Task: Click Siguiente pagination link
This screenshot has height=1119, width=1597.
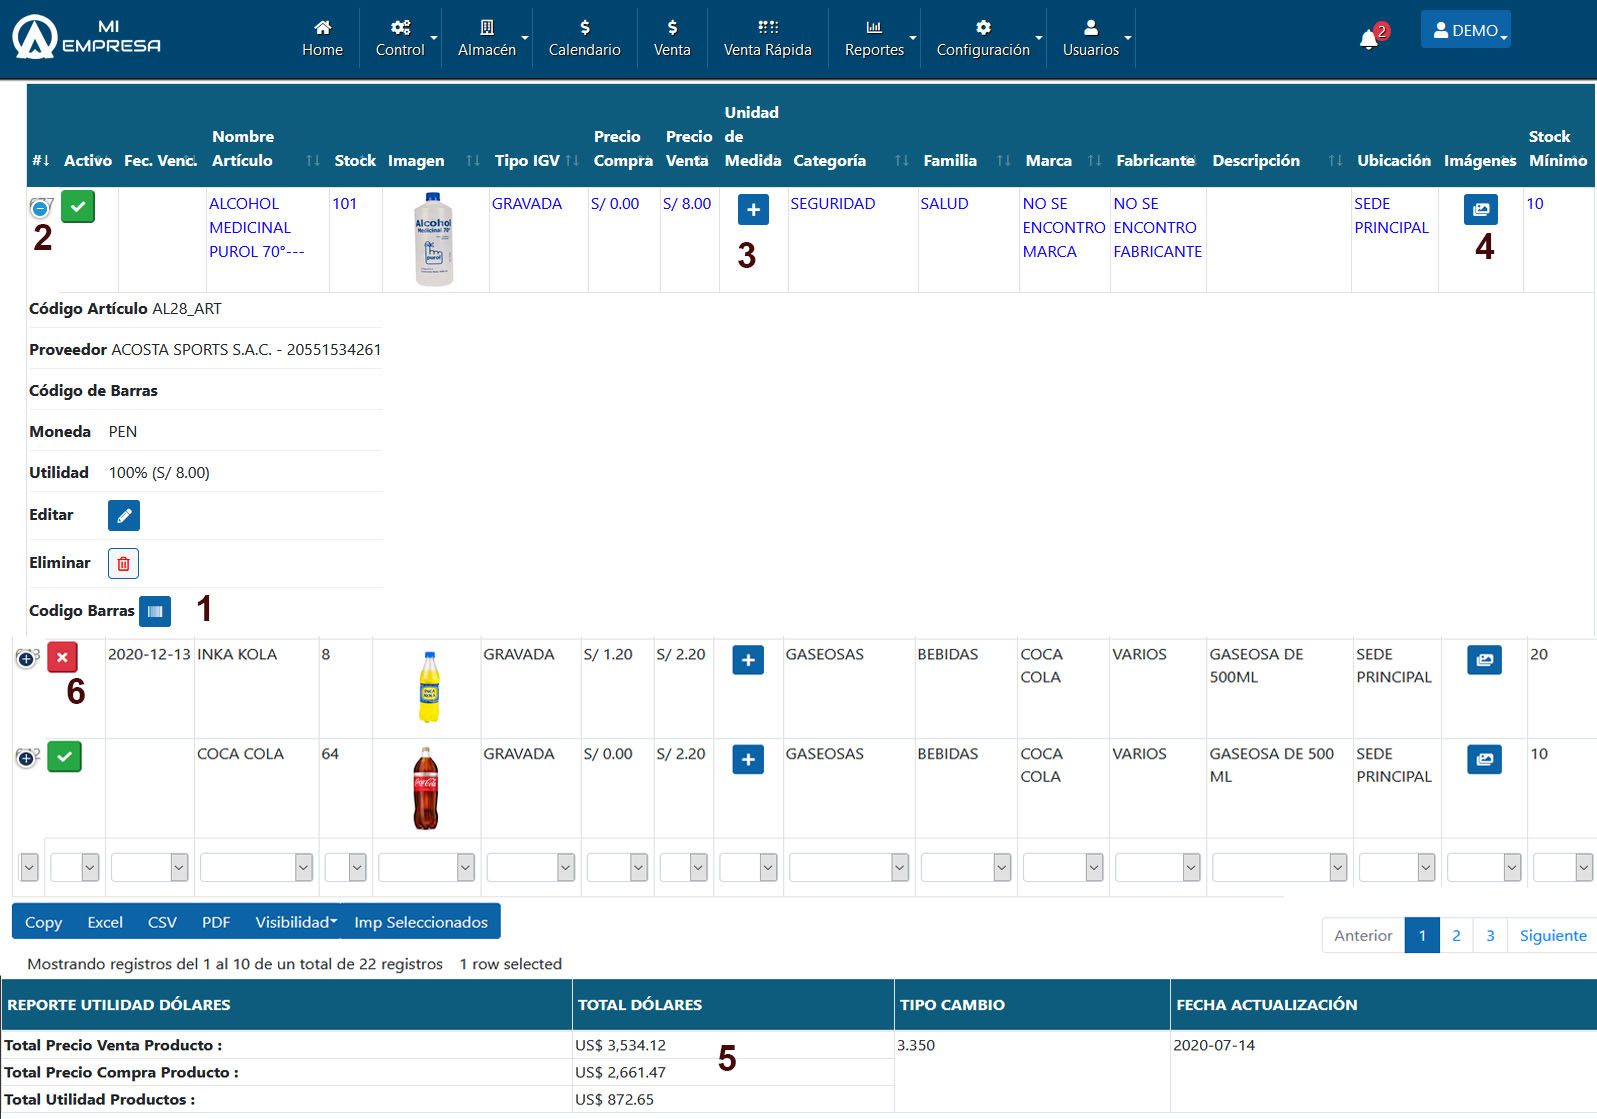Action: point(1553,936)
